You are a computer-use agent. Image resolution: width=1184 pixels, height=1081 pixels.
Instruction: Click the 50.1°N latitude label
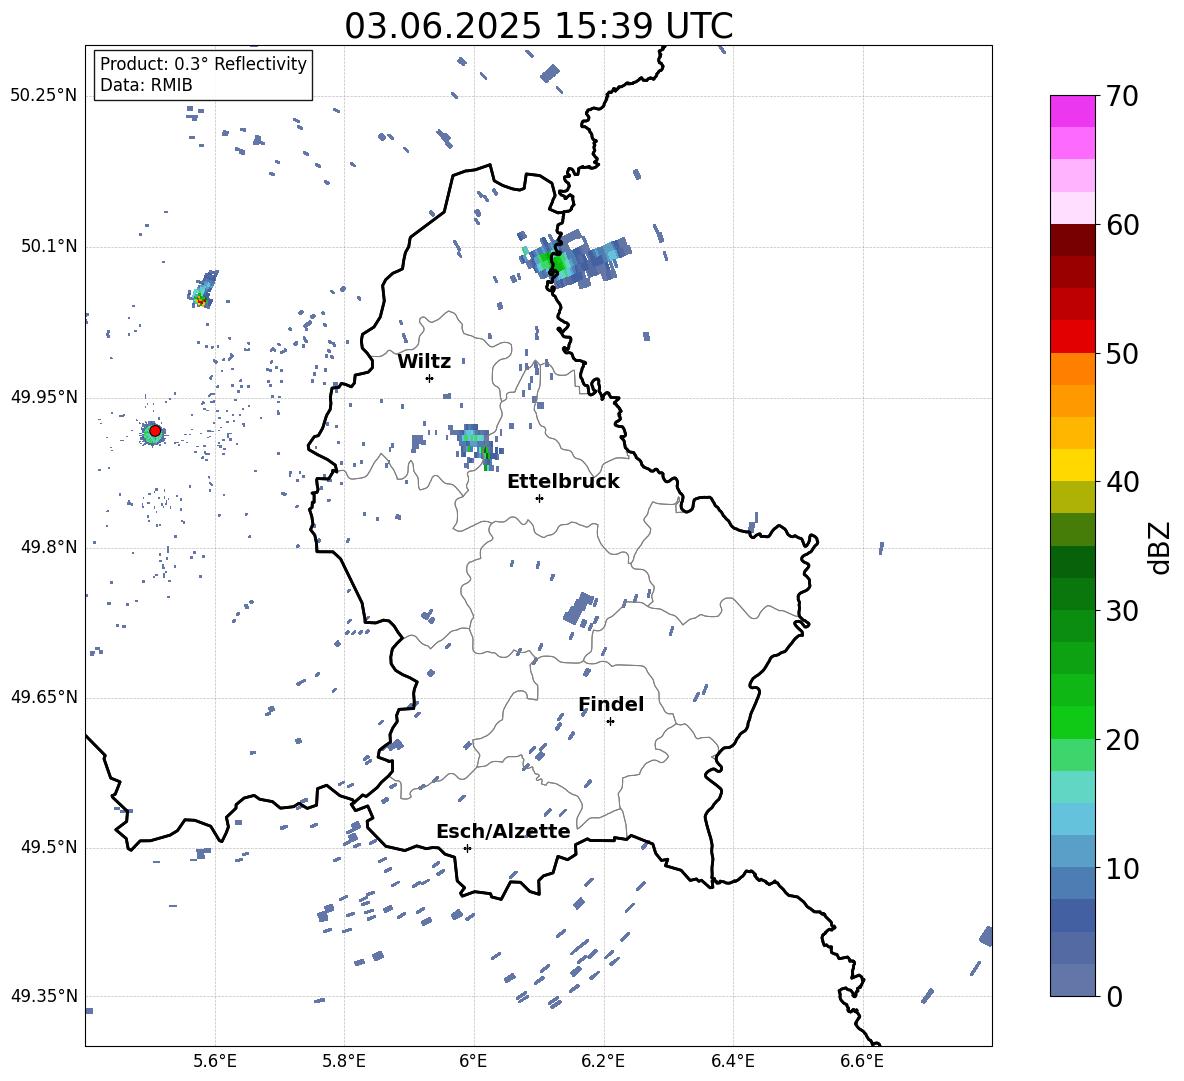coord(49,247)
